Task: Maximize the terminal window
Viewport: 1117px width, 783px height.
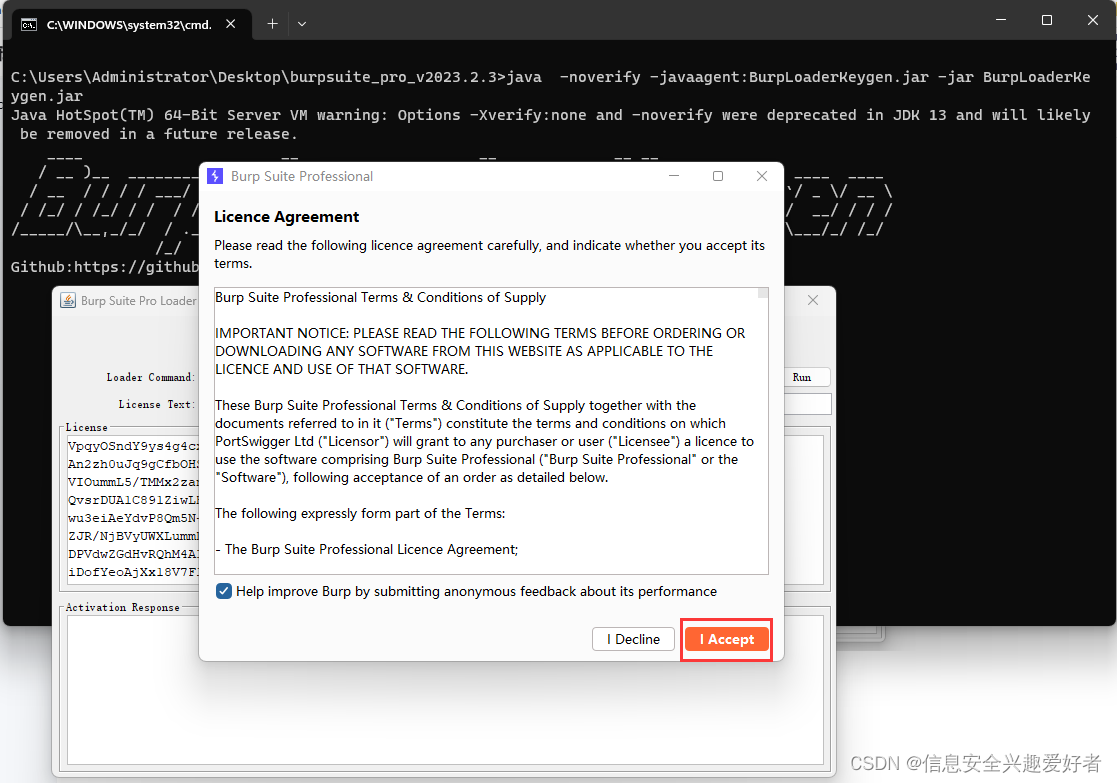Action: [1046, 20]
